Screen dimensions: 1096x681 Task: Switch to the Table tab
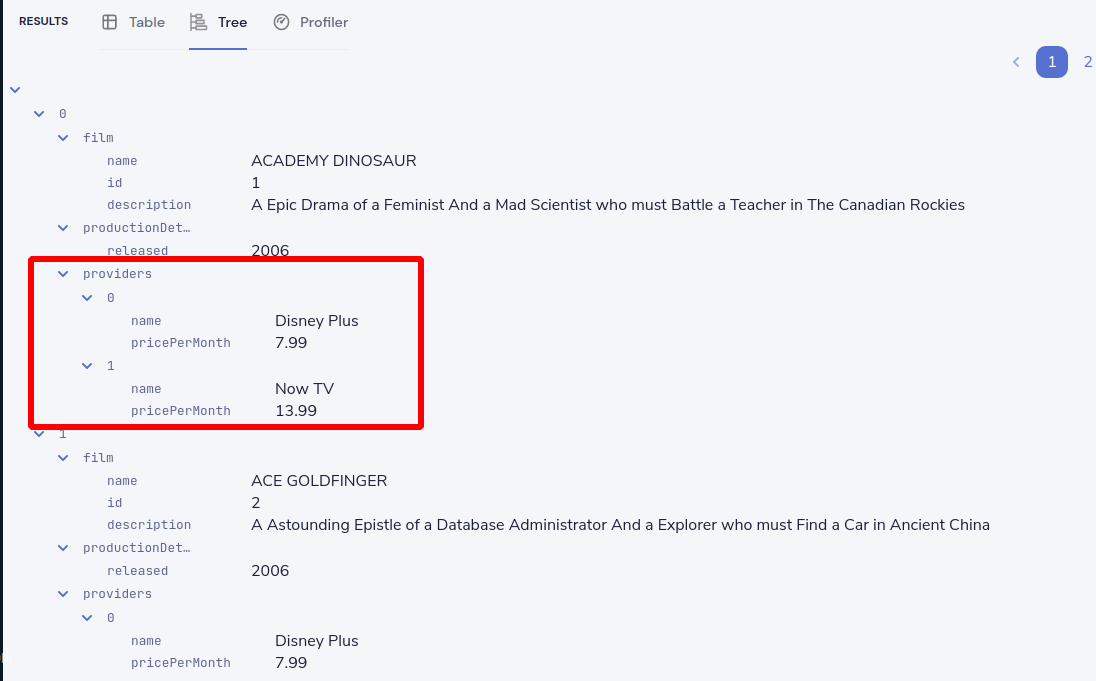pos(134,22)
